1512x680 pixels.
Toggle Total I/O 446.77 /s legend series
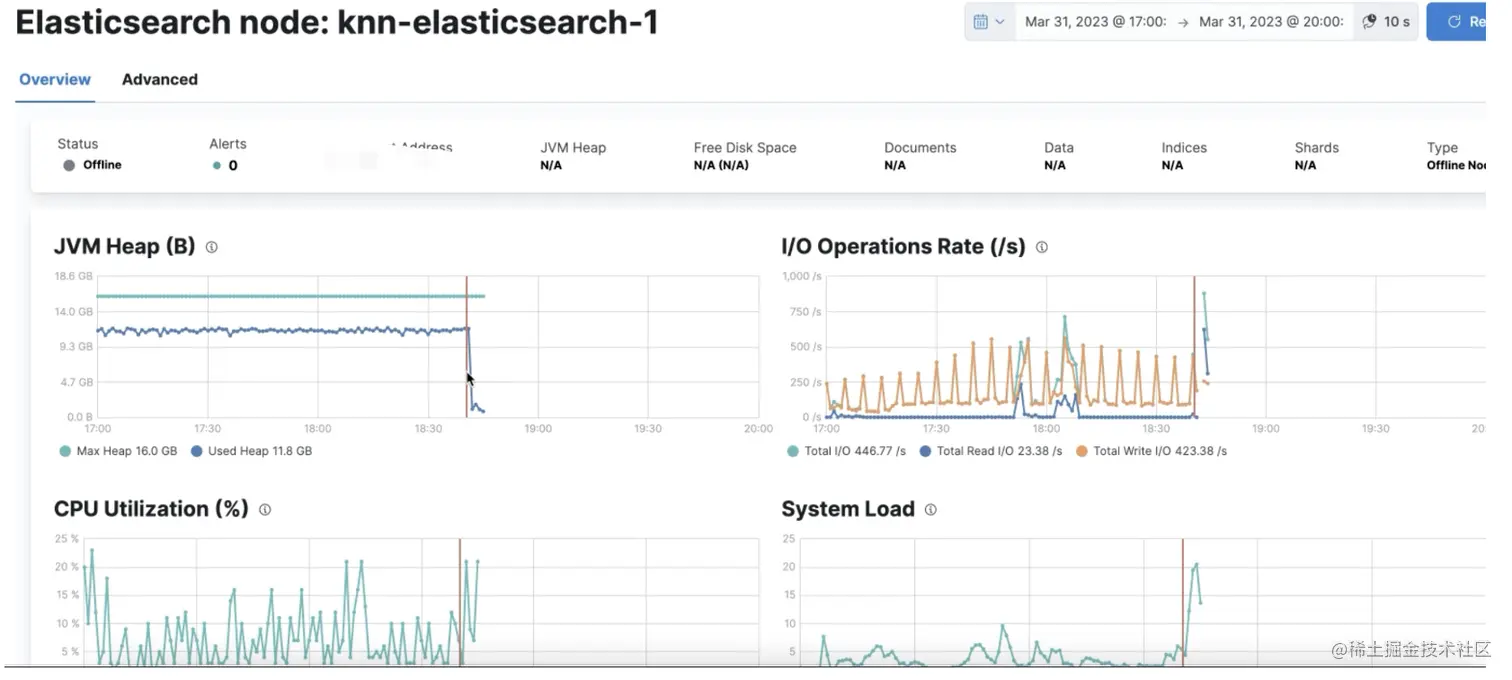pos(846,451)
